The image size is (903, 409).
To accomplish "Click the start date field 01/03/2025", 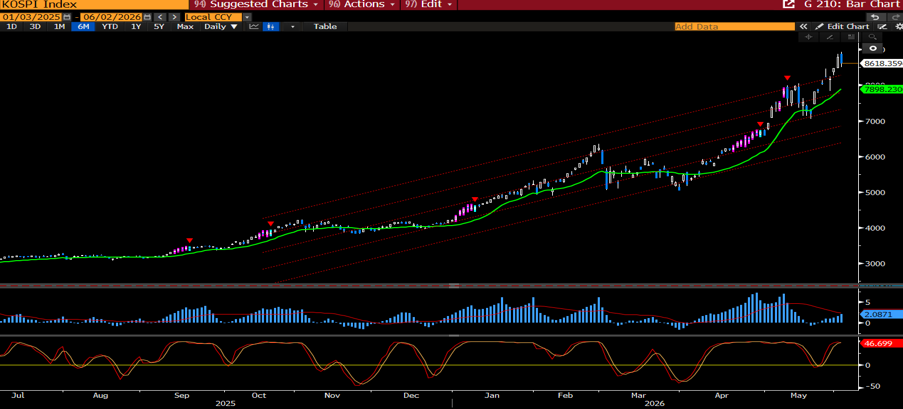I will tap(32, 17).
